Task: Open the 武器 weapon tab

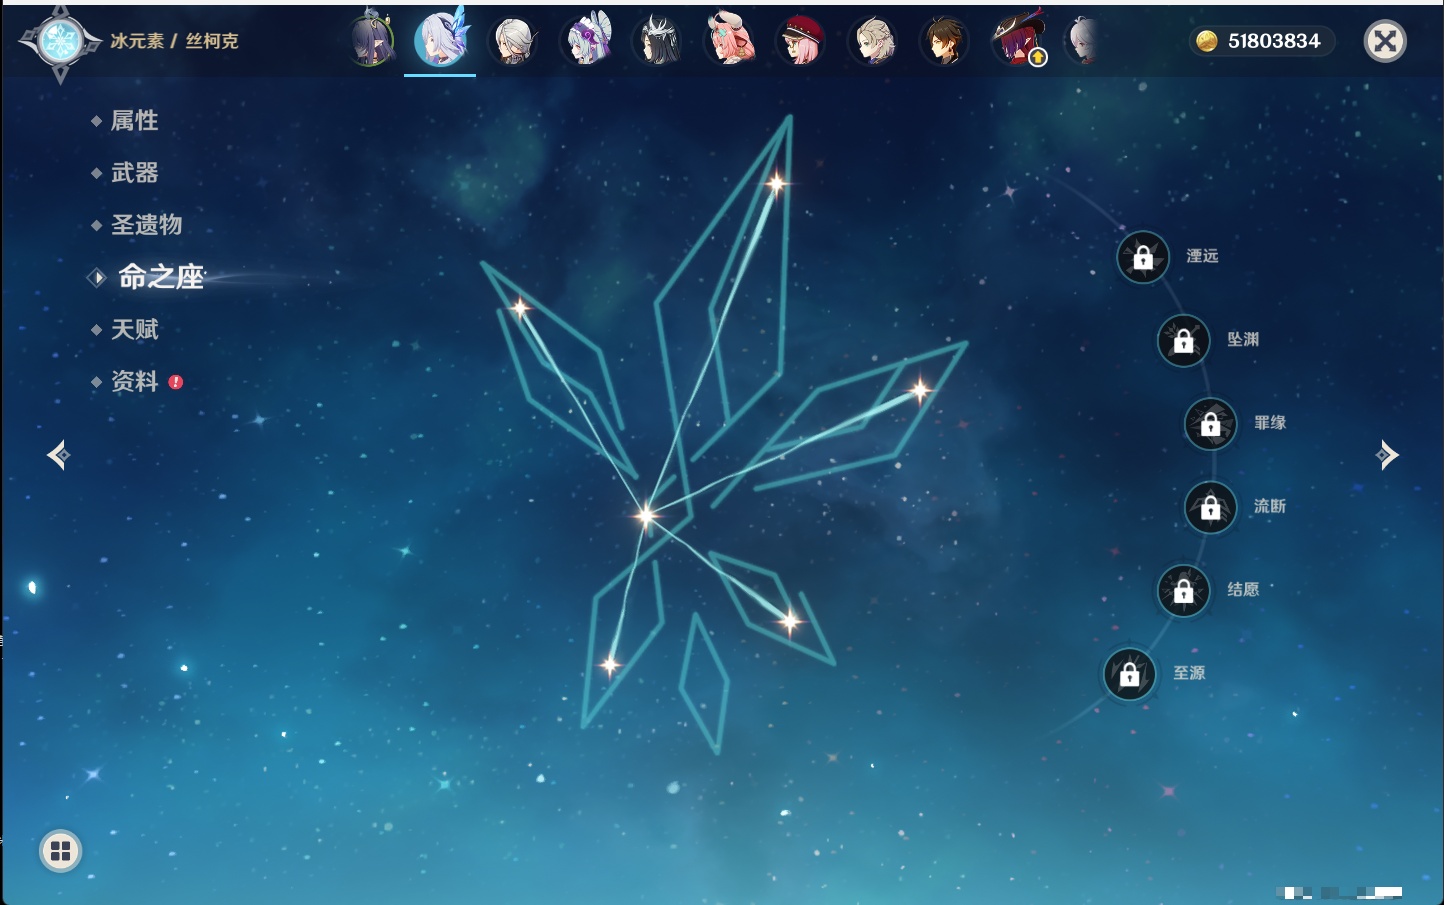Action: click(x=134, y=173)
